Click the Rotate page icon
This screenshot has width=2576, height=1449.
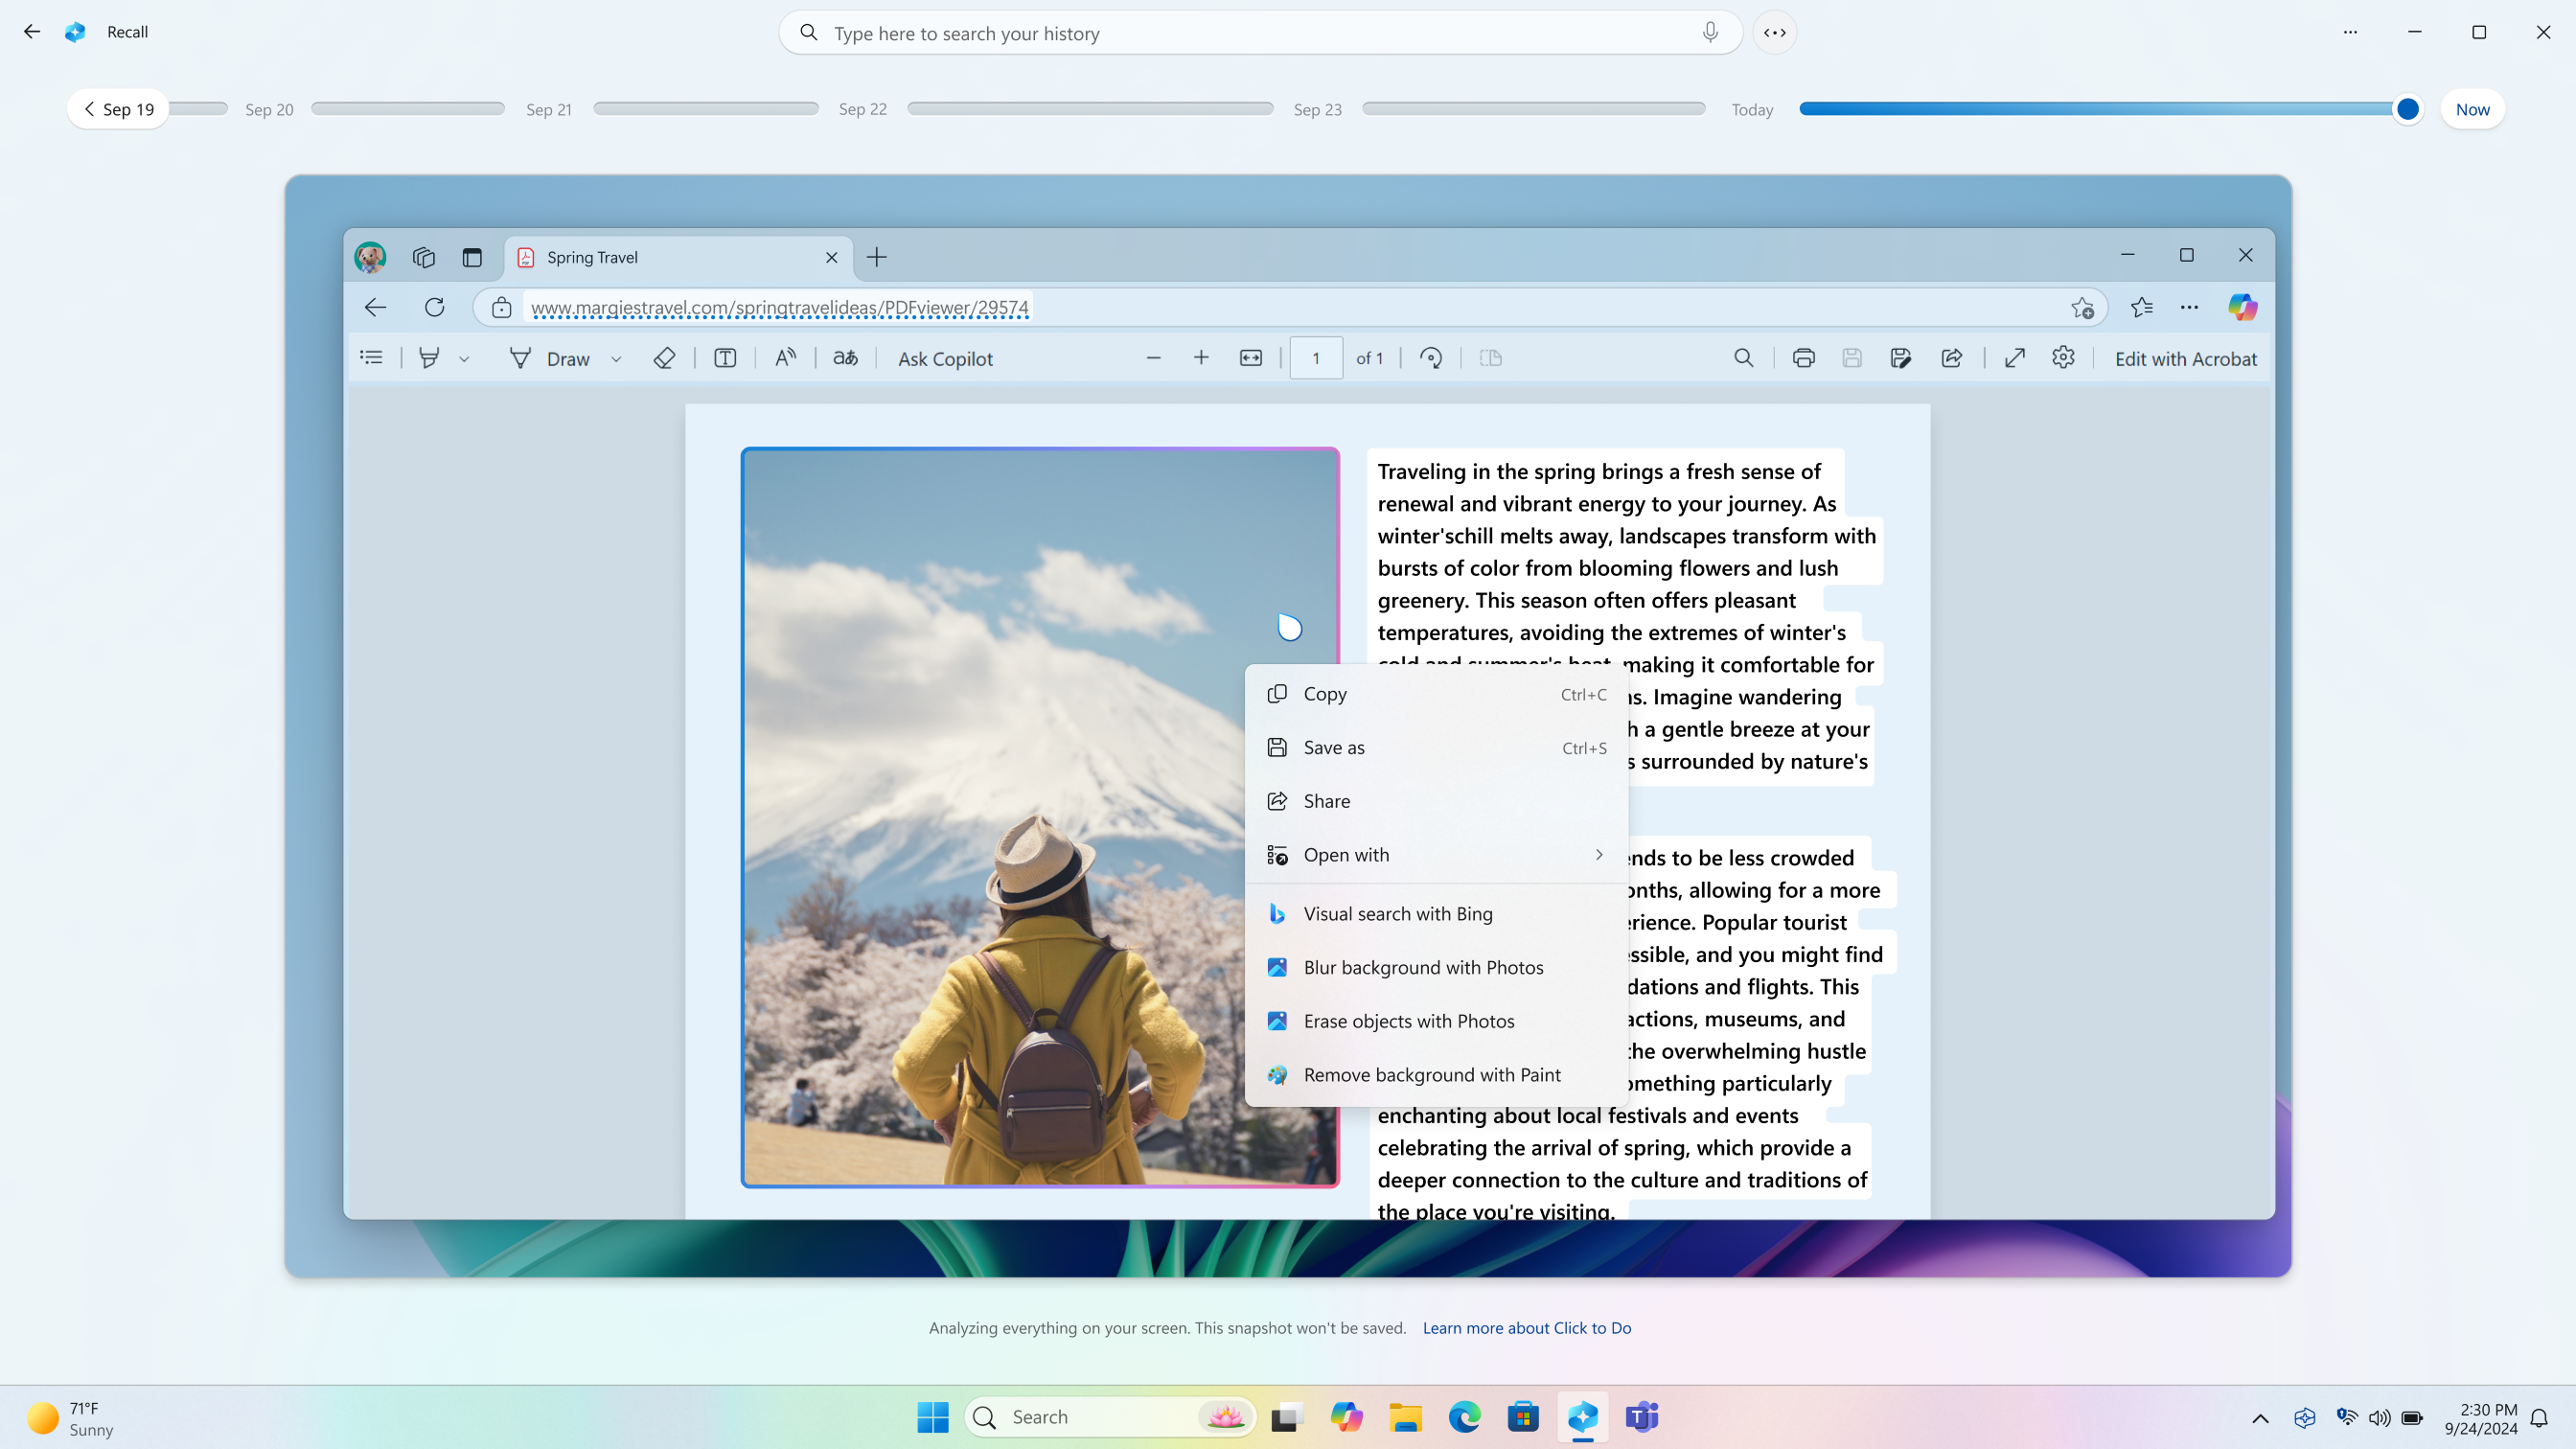click(x=1433, y=357)
